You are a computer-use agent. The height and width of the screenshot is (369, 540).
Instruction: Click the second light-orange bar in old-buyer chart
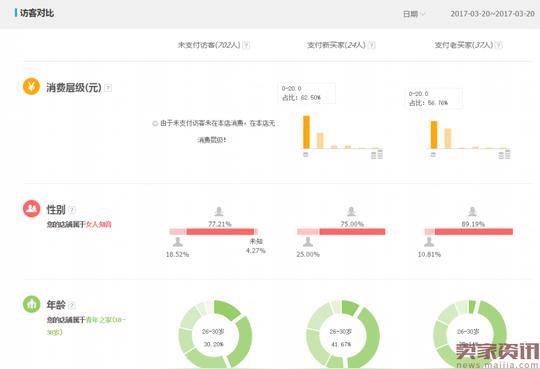[x=448, y=139]
